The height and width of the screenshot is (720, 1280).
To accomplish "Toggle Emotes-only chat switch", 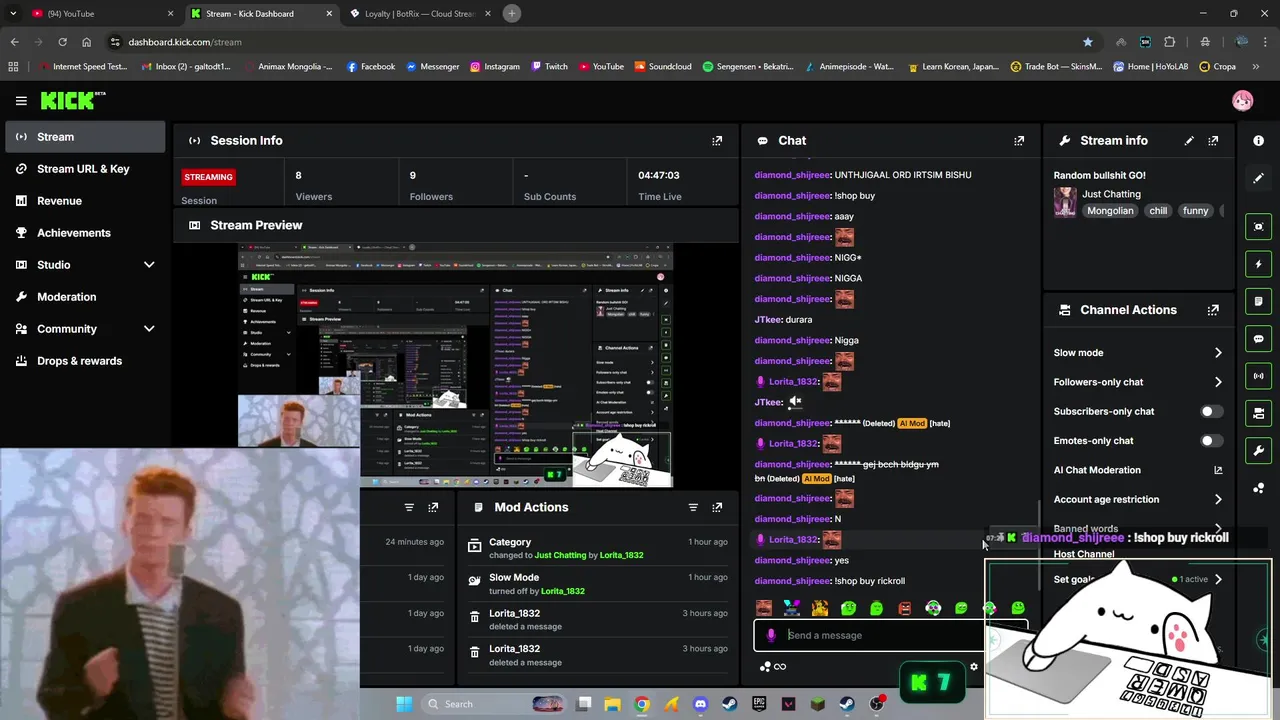I will pos(1211,441).
